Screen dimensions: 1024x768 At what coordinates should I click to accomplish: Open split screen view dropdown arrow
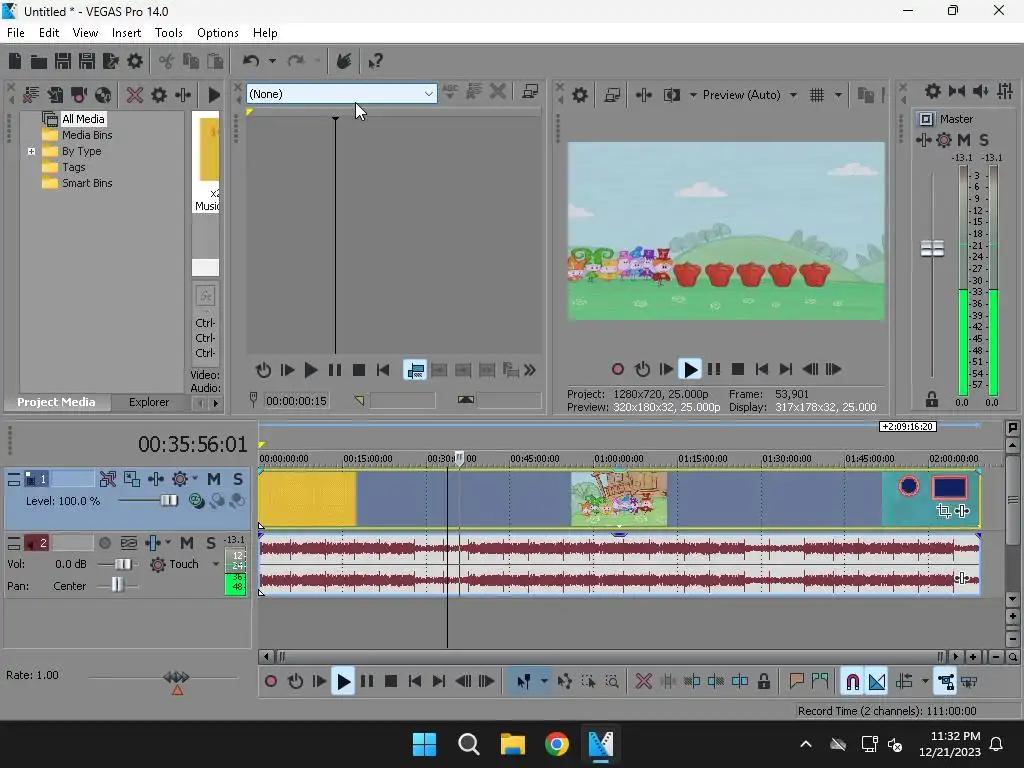[x=692, y=95]
